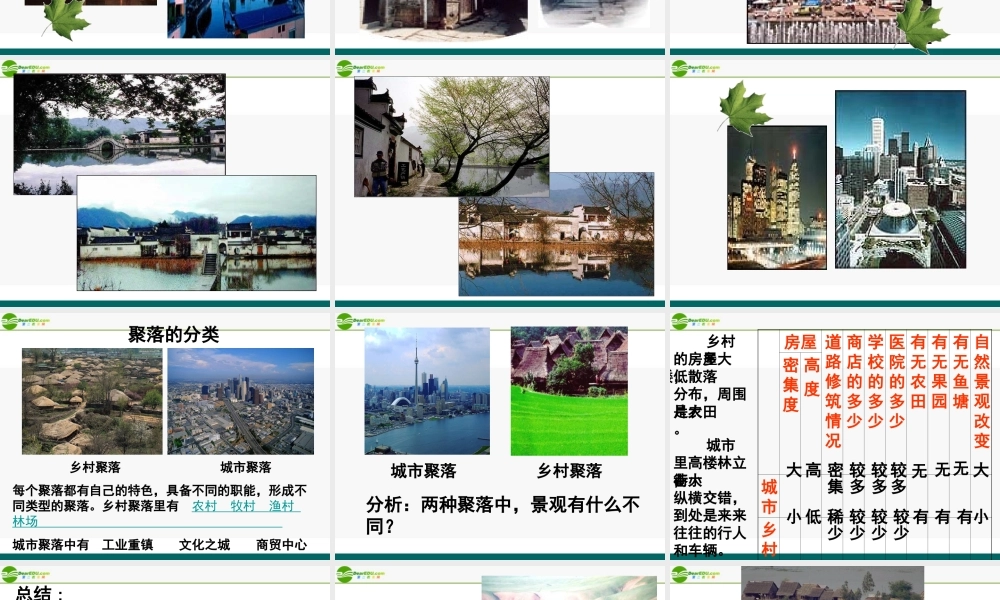Click the table cell 低 in the 乡村 row
Image resolution: width=1000 pixels, height=600 pixels.
tap(813, 516)
